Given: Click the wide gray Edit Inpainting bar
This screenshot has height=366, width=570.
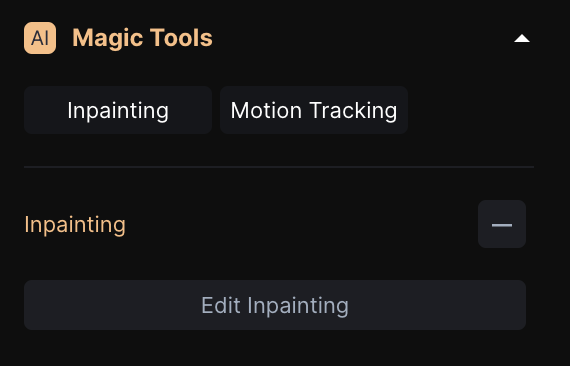Looking at the screenshot, I should coord(275,305).
